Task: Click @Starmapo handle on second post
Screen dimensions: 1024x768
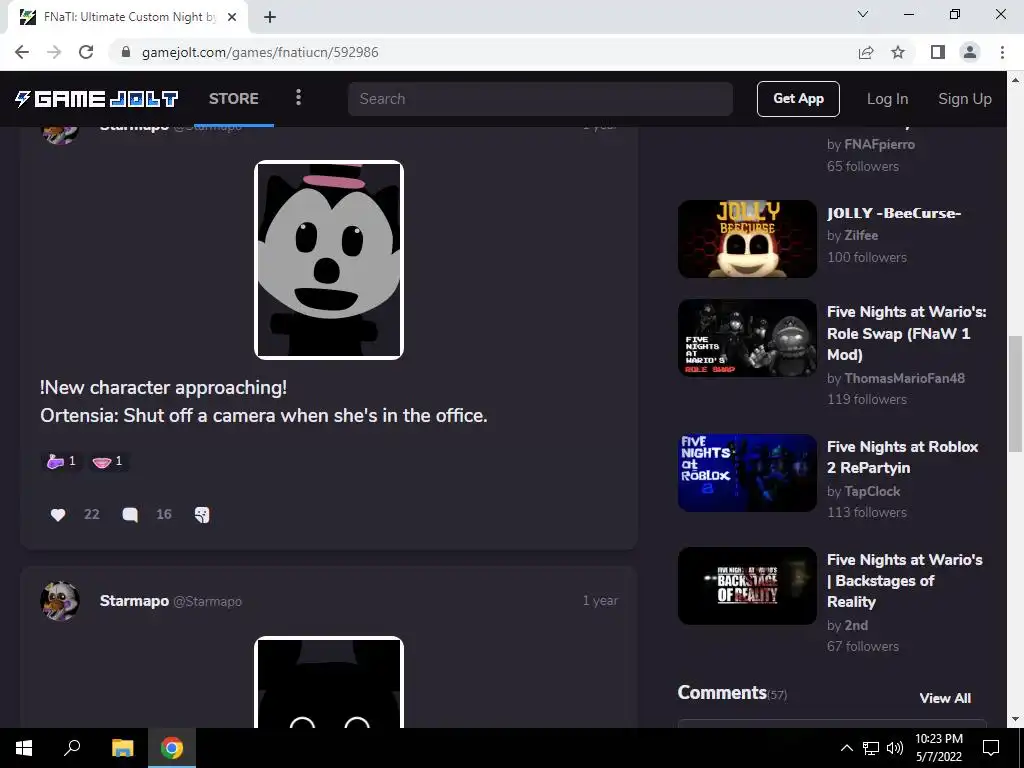Action: pyautogui.click(x=207, y=601)
